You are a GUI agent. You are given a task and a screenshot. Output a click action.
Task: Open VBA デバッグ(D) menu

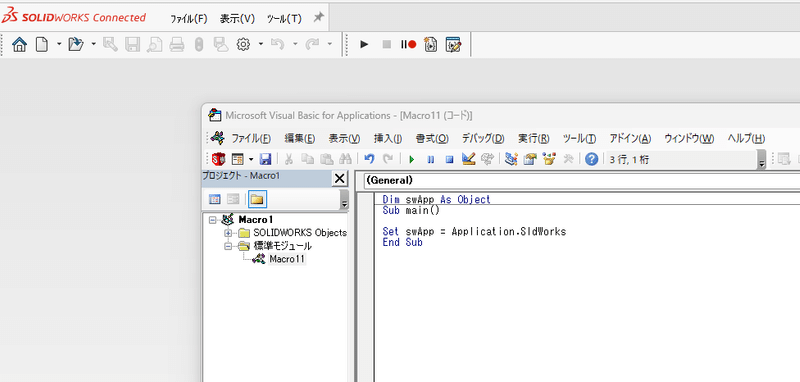(483, 138)
